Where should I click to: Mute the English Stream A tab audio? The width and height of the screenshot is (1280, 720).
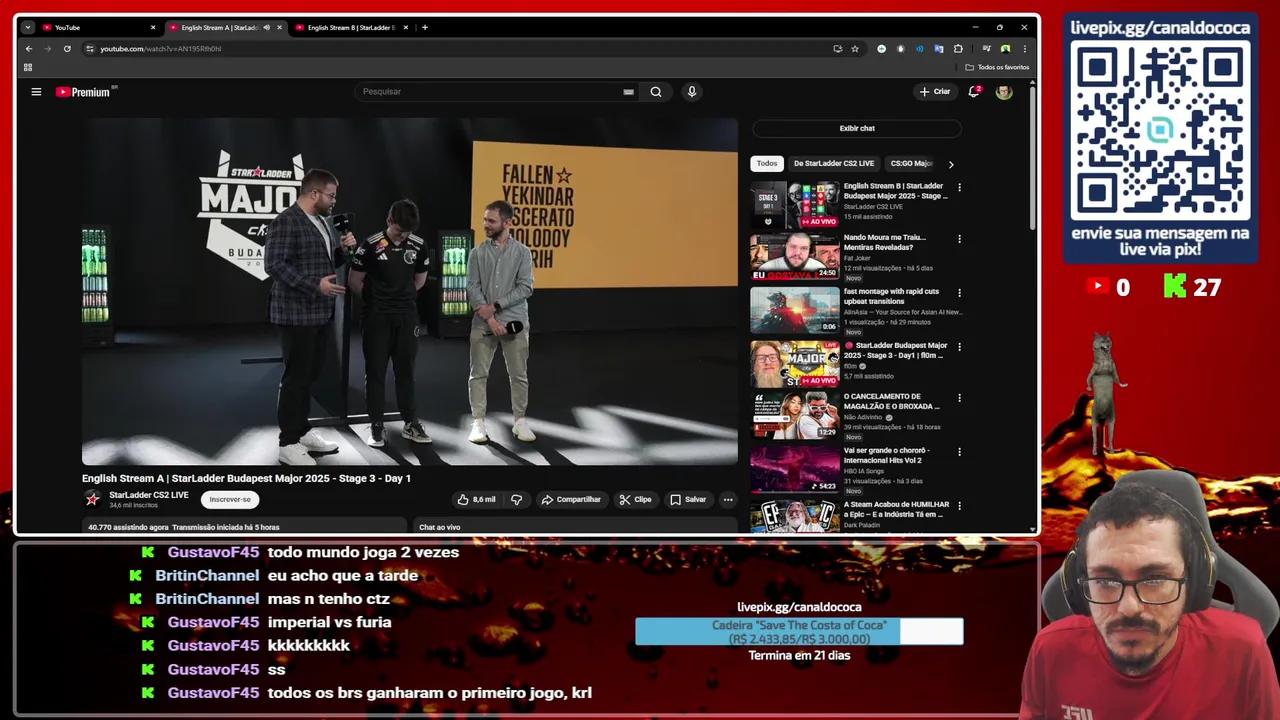[266, 27]
